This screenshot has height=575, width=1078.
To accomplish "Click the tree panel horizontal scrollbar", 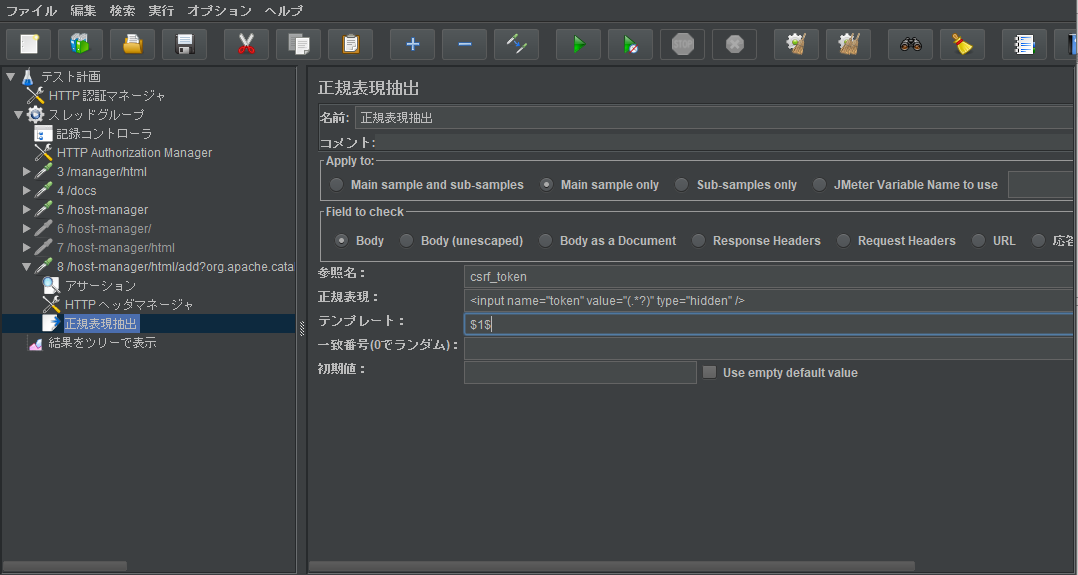I will (x=65, y=565).
